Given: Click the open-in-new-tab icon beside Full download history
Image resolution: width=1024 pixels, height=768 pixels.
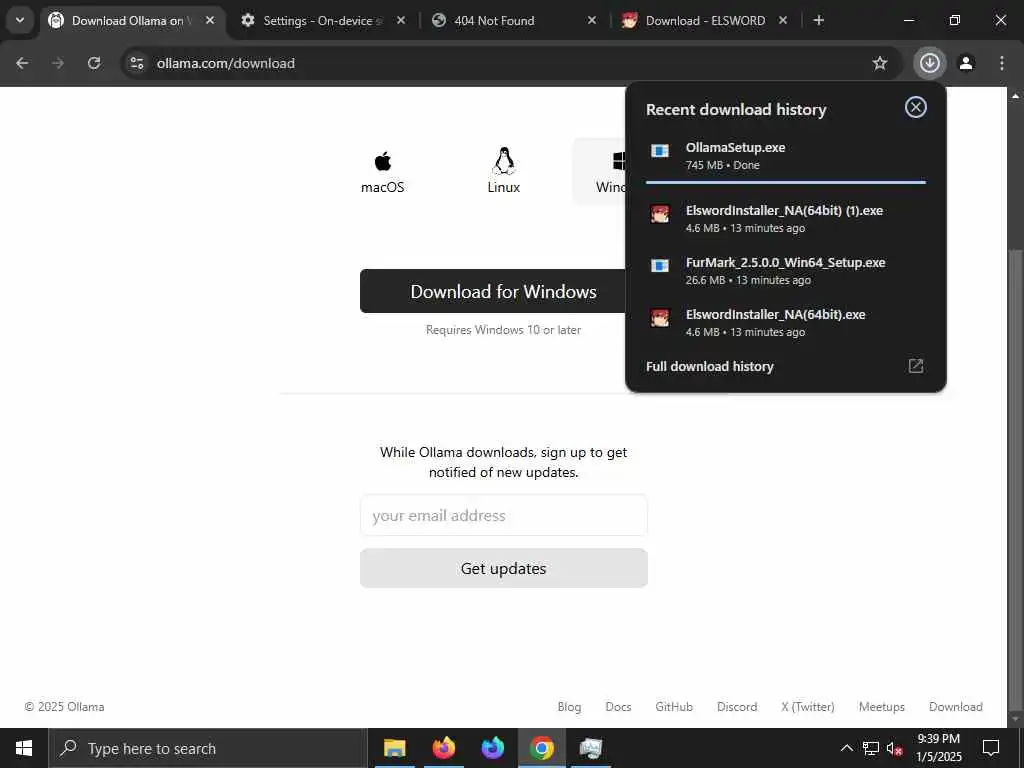Looking at the screenshot, I should point(916,366).
